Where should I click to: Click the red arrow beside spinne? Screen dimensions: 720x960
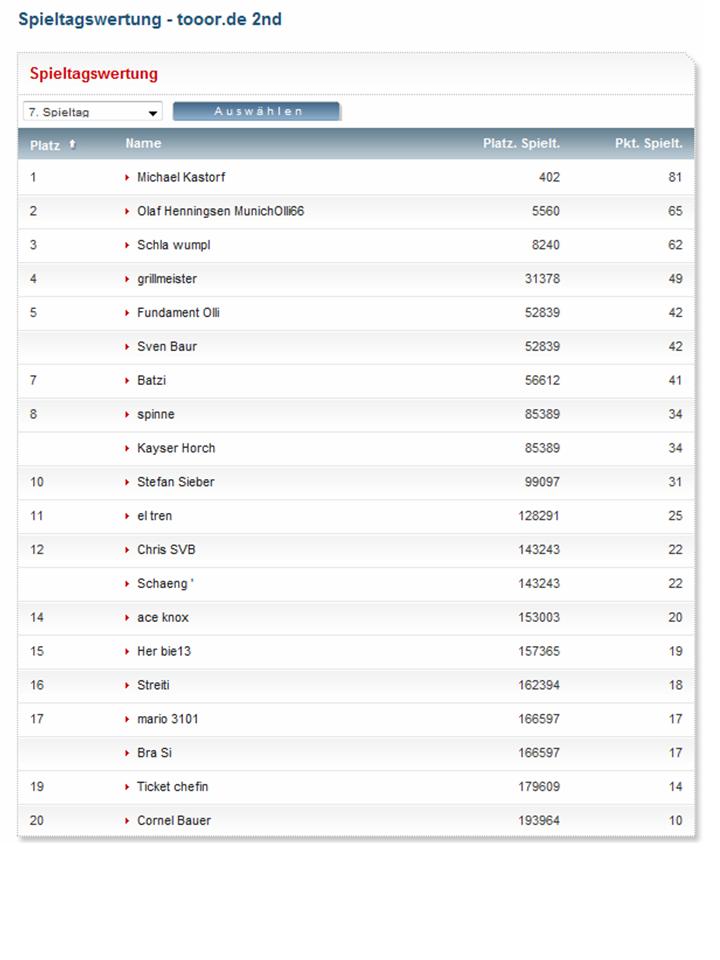tap(127, 415)
